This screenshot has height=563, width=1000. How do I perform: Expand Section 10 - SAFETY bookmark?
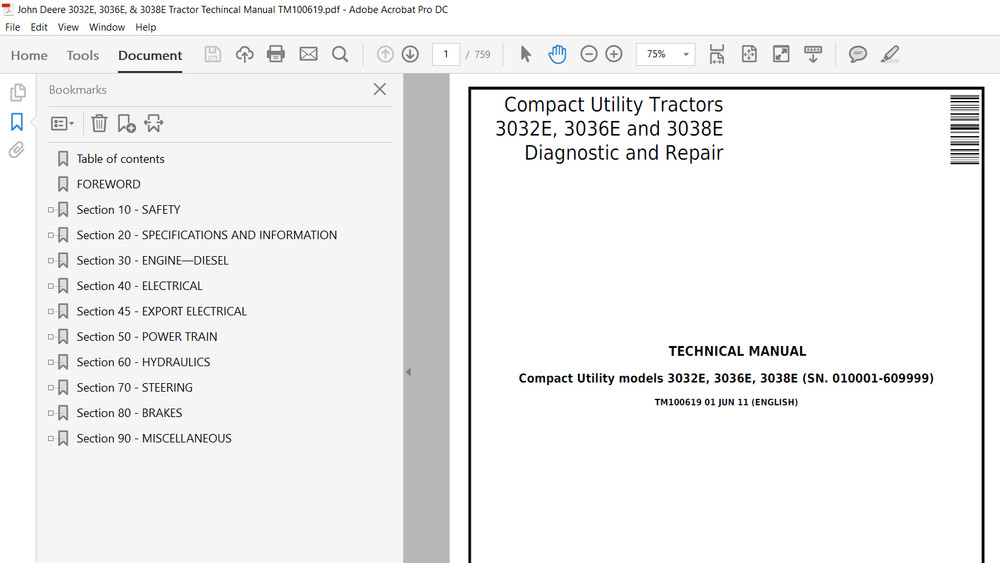51,210
